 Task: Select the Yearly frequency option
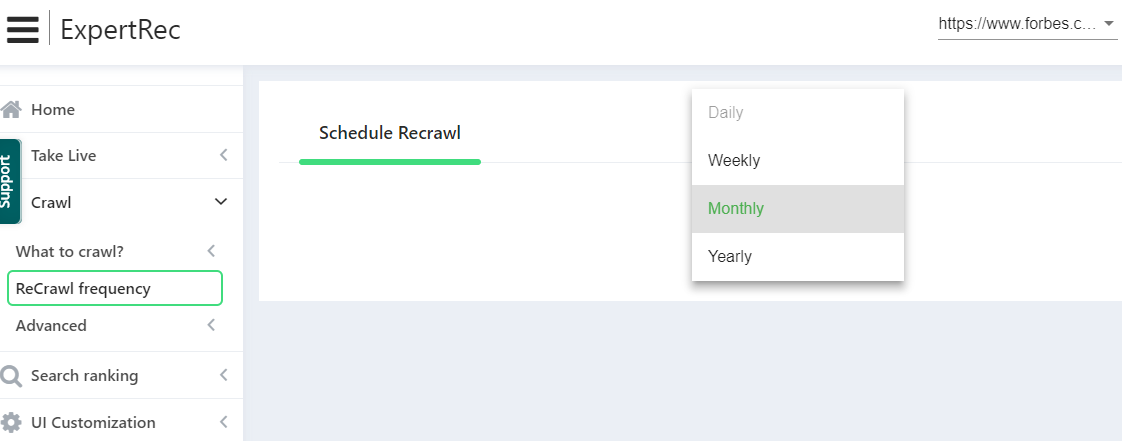pyautogui.click(x=730, y=257)
